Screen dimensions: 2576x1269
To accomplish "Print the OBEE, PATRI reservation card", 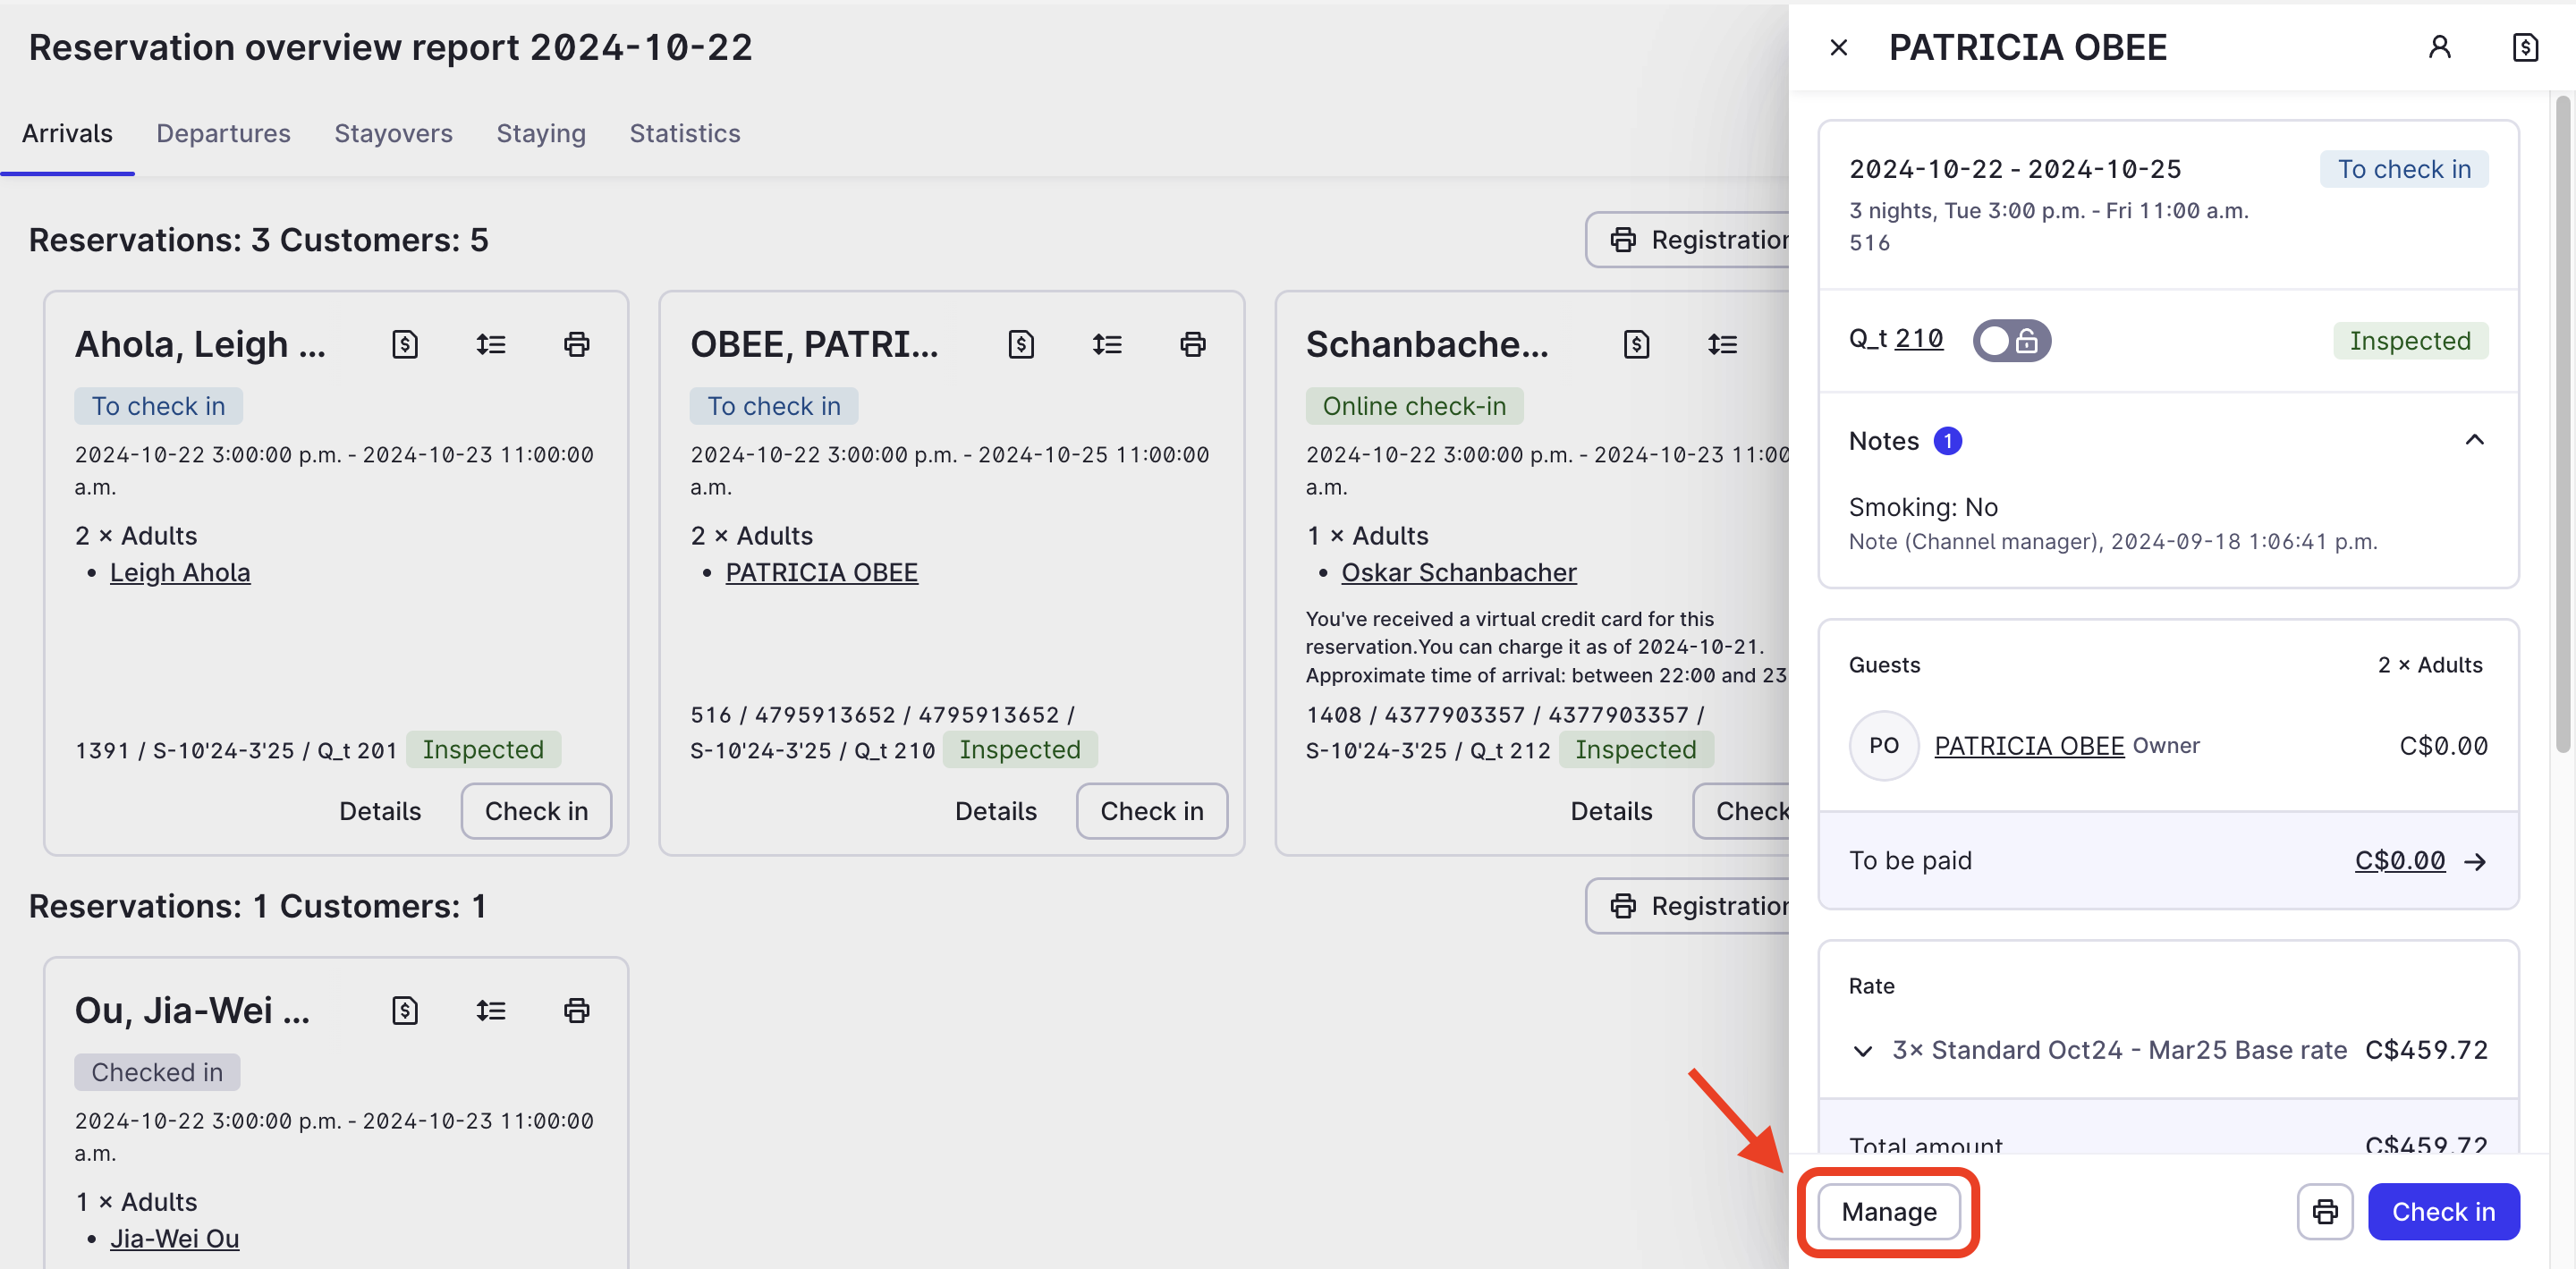I will coord(1192,344).
